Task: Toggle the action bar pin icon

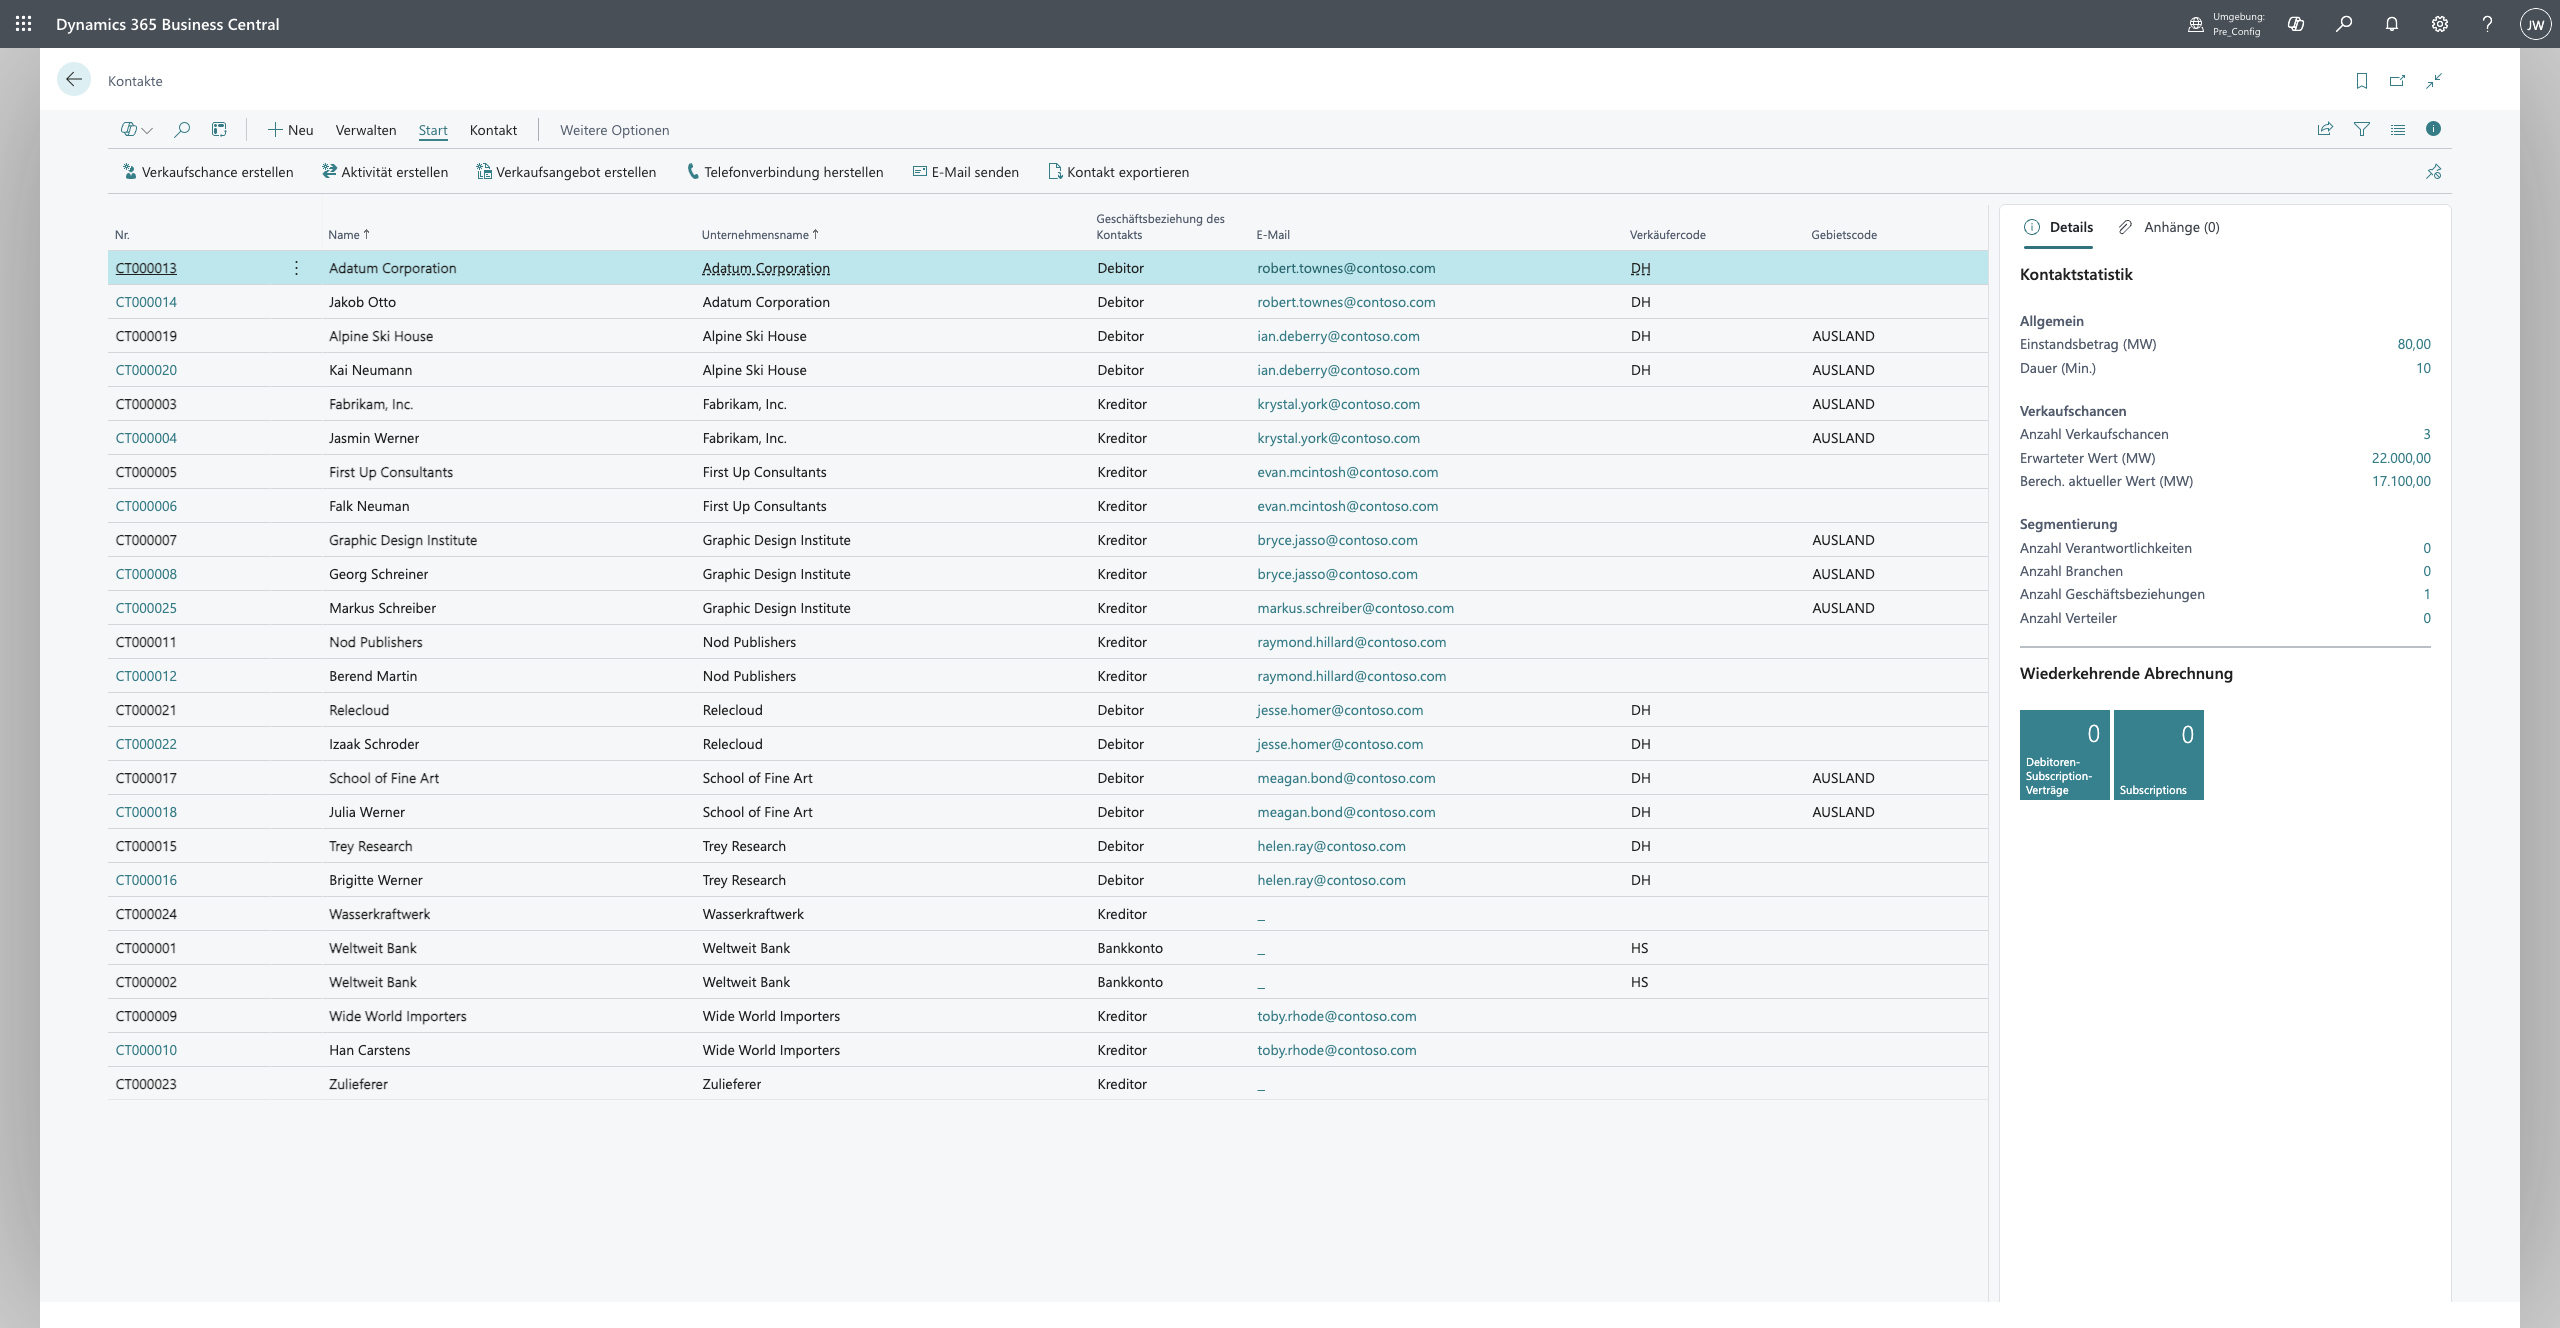Action: (2433, 172)
